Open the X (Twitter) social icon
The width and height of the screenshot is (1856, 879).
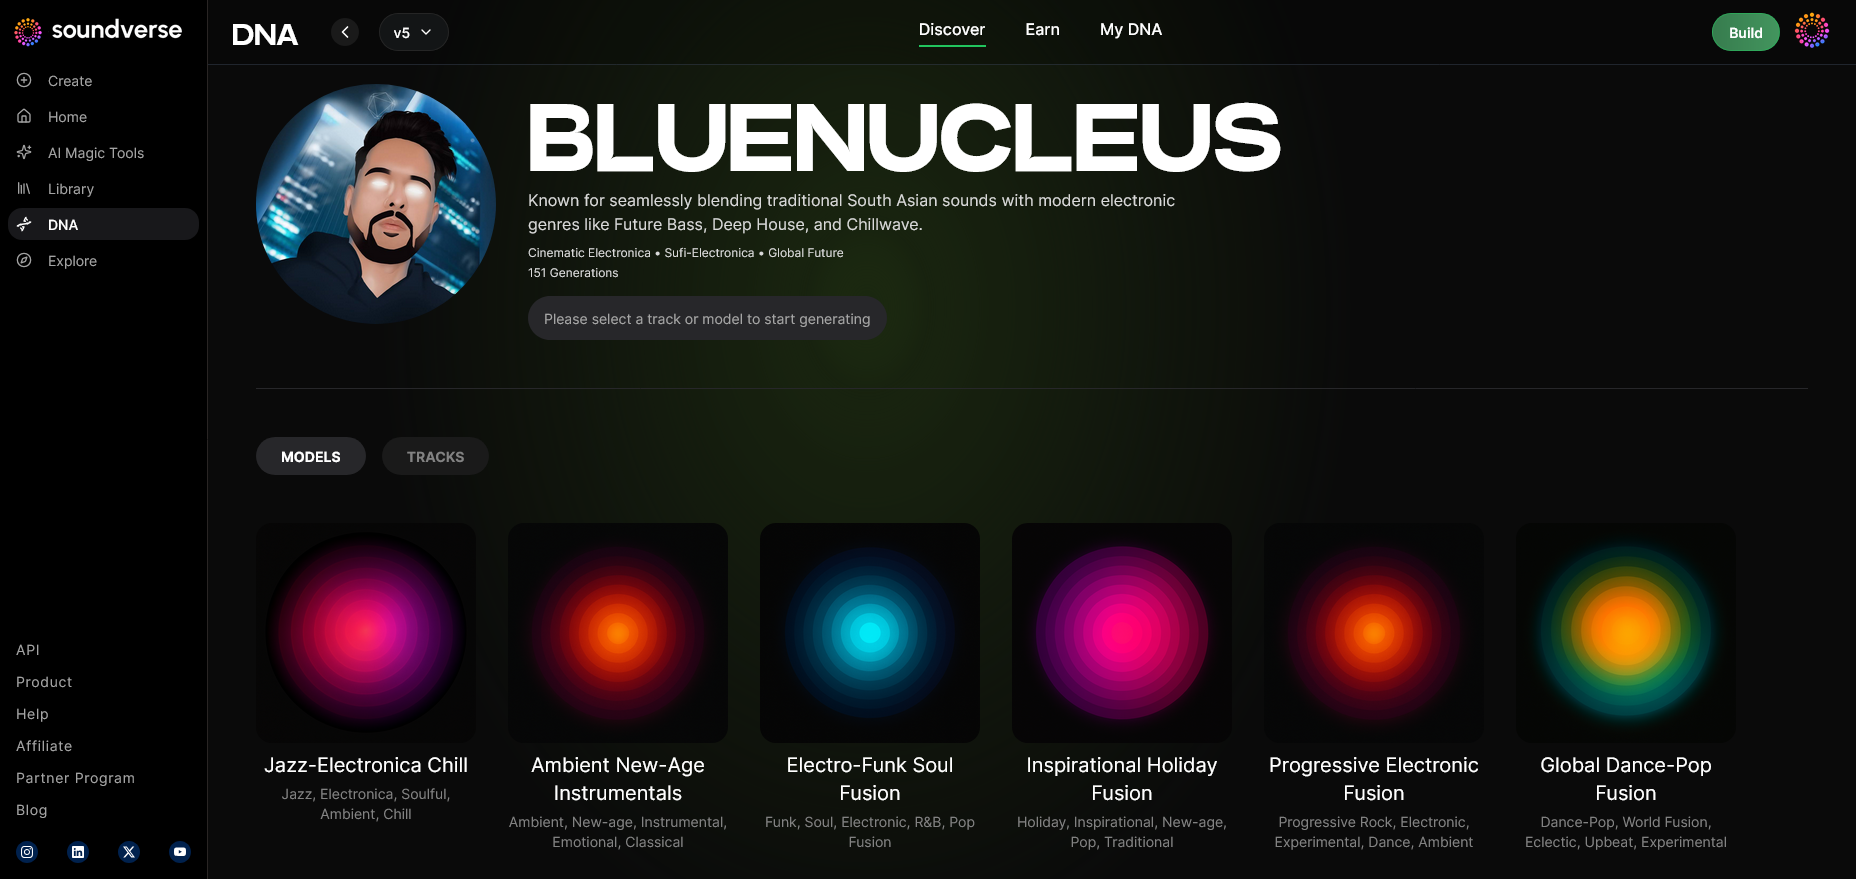(129, 852)
